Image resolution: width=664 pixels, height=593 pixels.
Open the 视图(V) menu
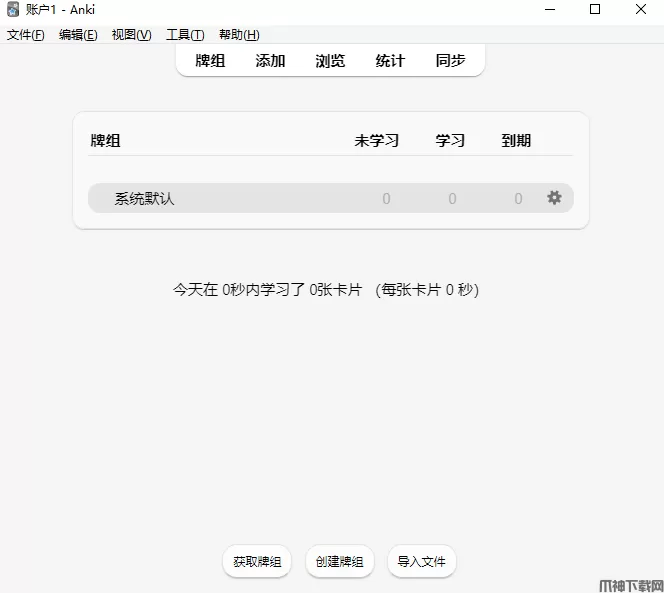tap(131, 35)
